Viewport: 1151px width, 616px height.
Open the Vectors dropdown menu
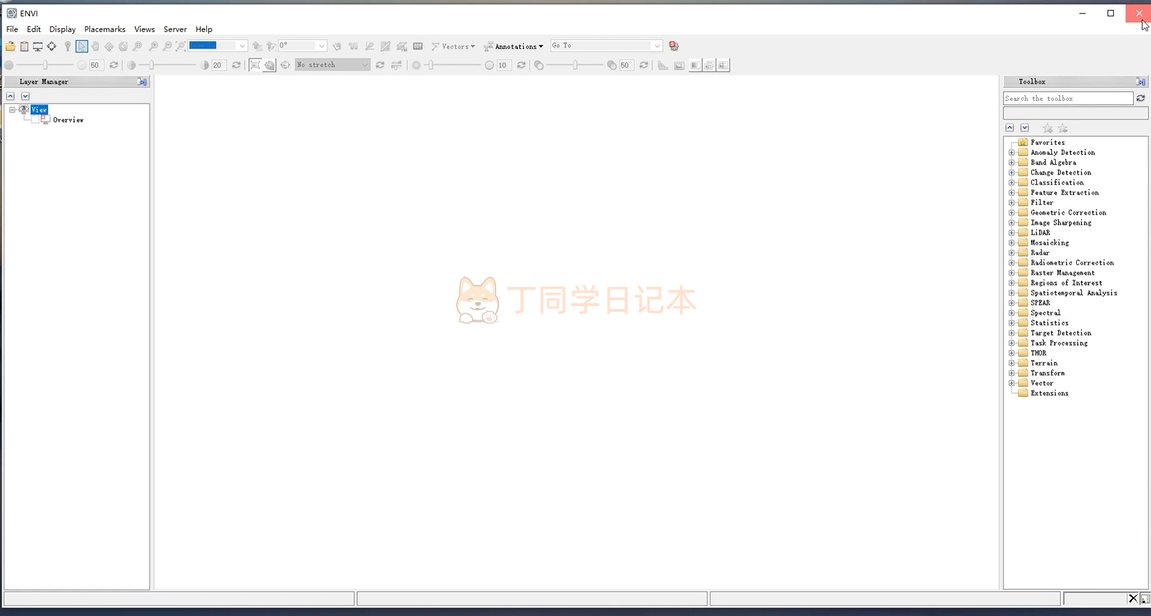tap(453, 46)
